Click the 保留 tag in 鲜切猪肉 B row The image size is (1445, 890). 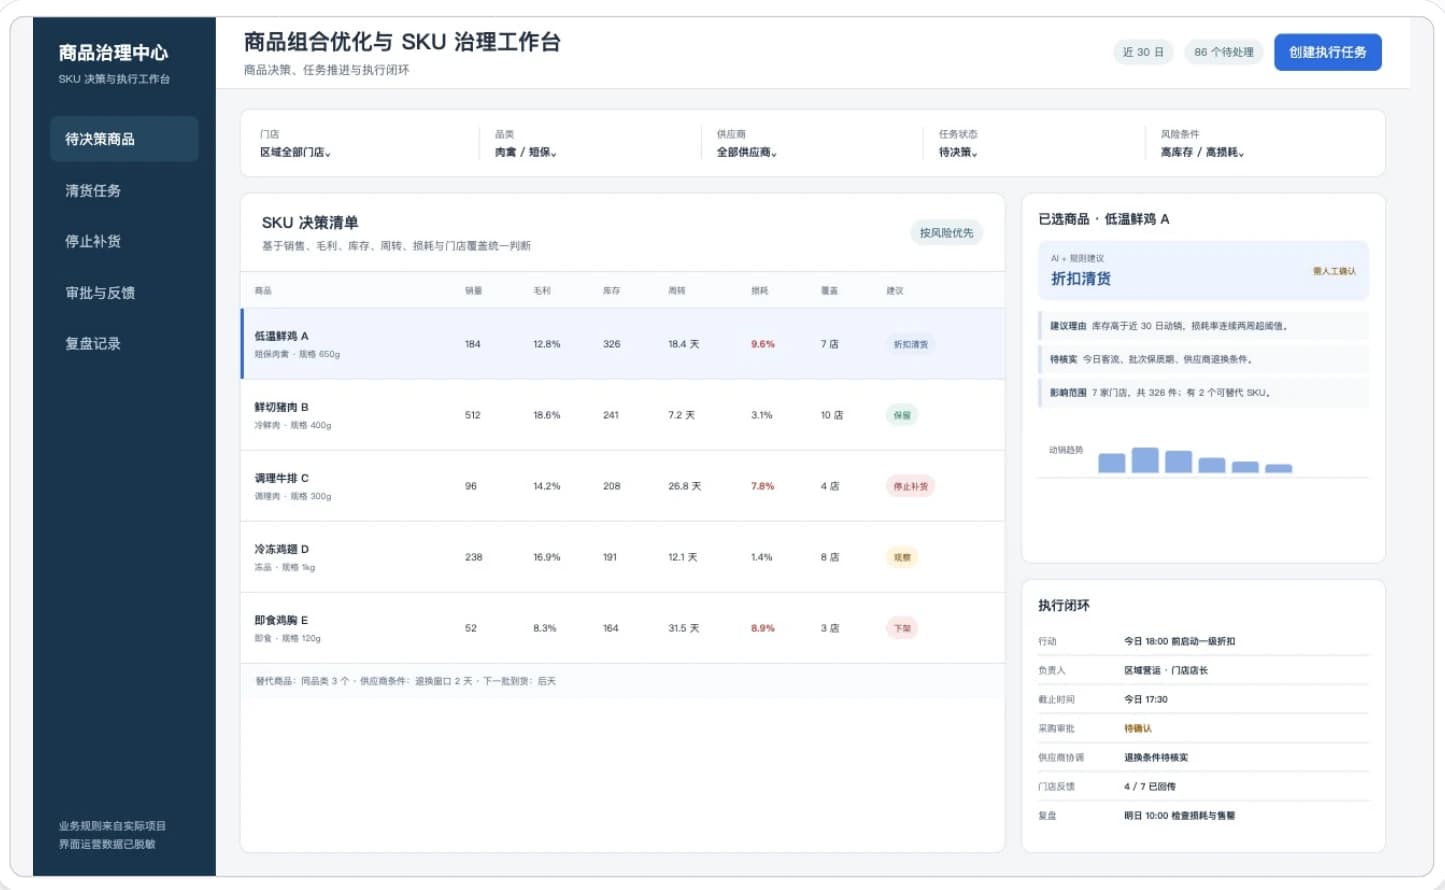click(x=902, y=415)
